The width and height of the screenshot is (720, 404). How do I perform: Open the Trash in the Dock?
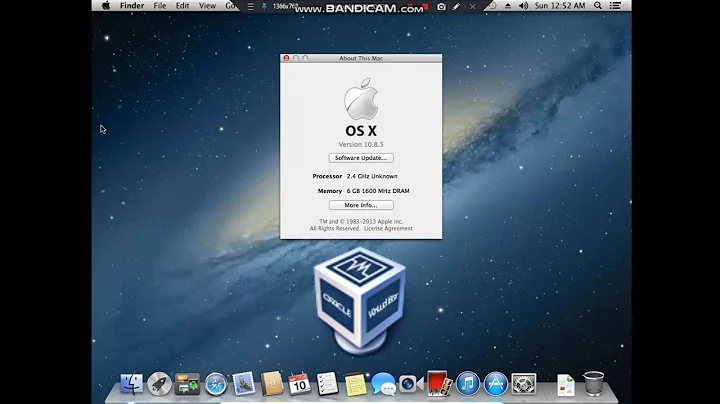tap(594, 383)
